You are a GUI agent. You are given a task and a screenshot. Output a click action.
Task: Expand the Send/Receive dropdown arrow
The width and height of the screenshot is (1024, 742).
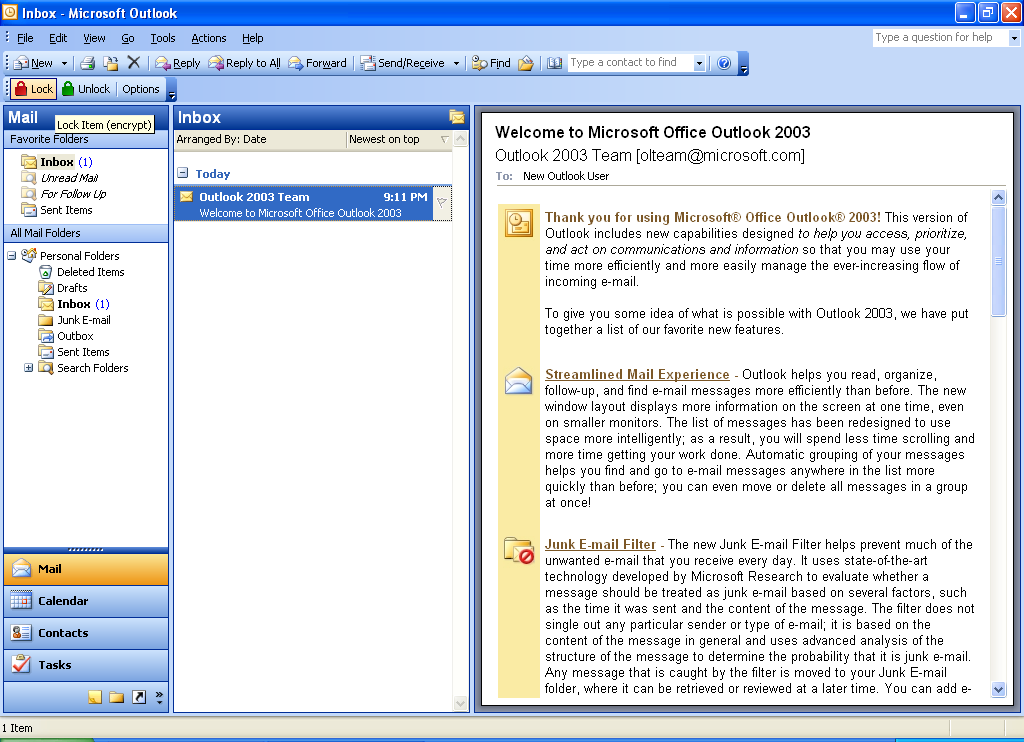[x=456, y=63]
